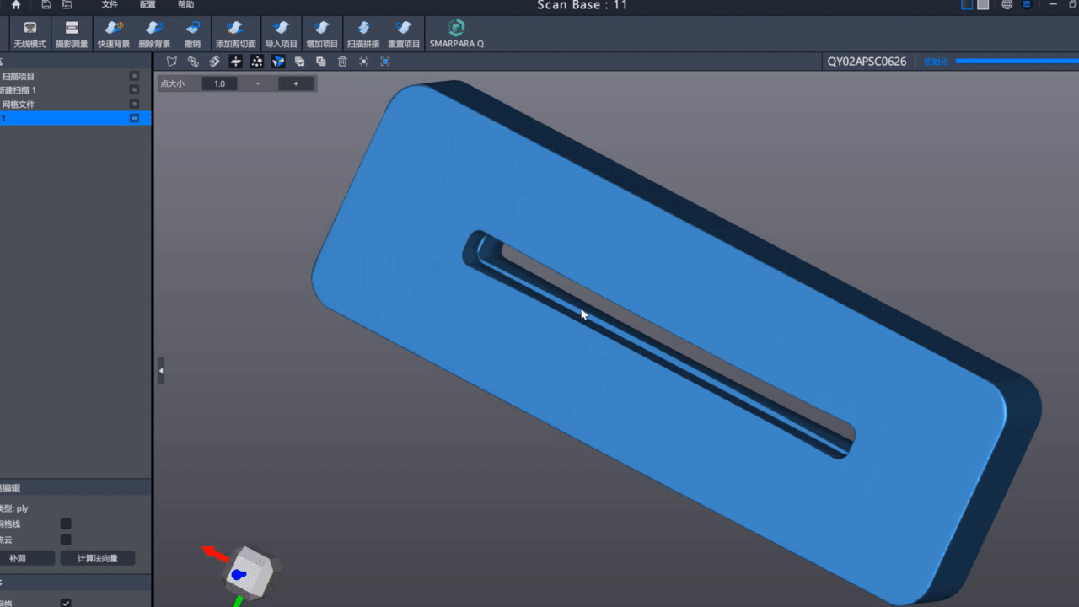Click the point size 1.0 field

pos(219,84)
